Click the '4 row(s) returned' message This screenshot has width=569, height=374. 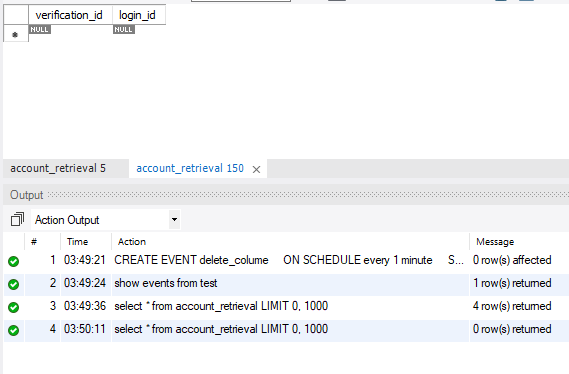[512, 306]
